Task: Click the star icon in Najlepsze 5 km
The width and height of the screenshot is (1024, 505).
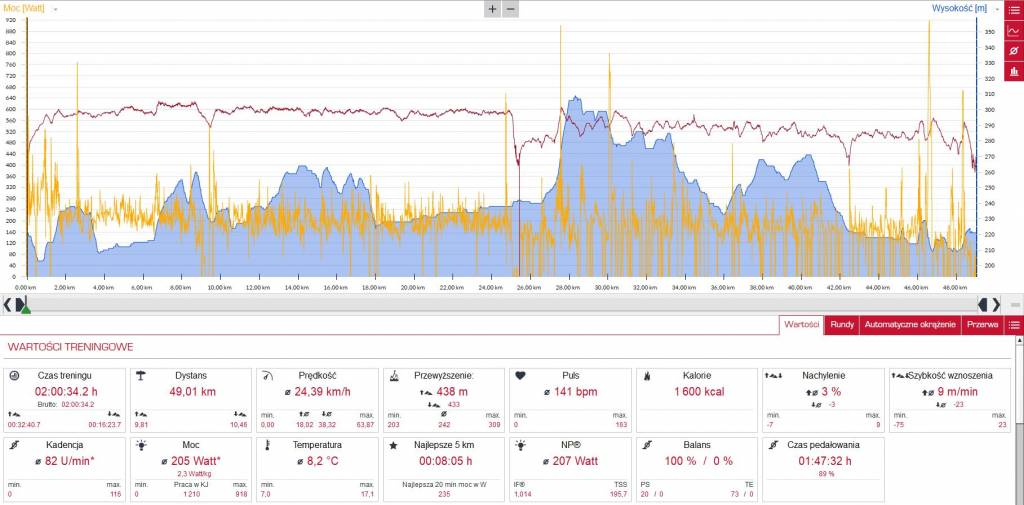Action: [x=393, y=445]
